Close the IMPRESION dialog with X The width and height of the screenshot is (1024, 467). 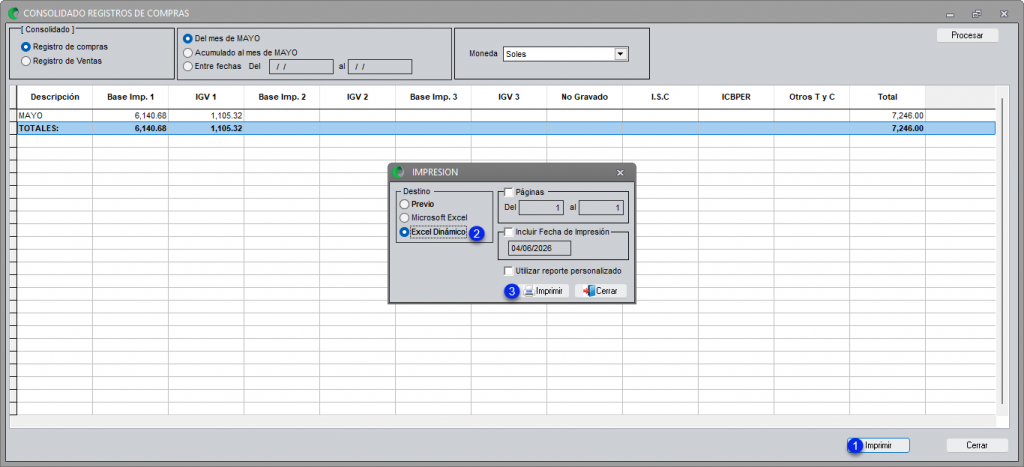click(620, 172)
